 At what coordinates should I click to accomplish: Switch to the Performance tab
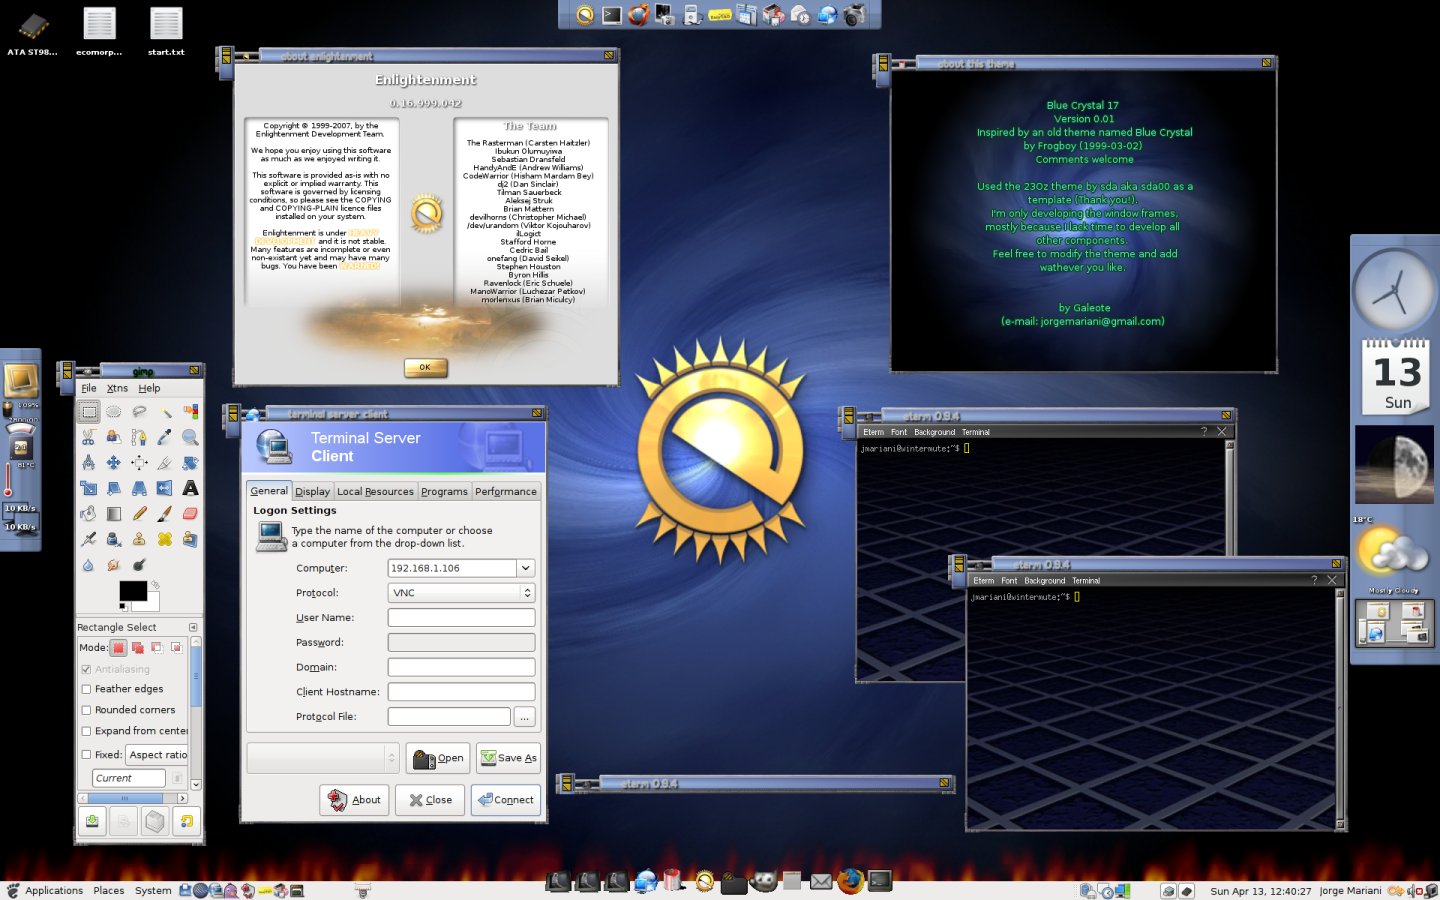click(506, 491)
